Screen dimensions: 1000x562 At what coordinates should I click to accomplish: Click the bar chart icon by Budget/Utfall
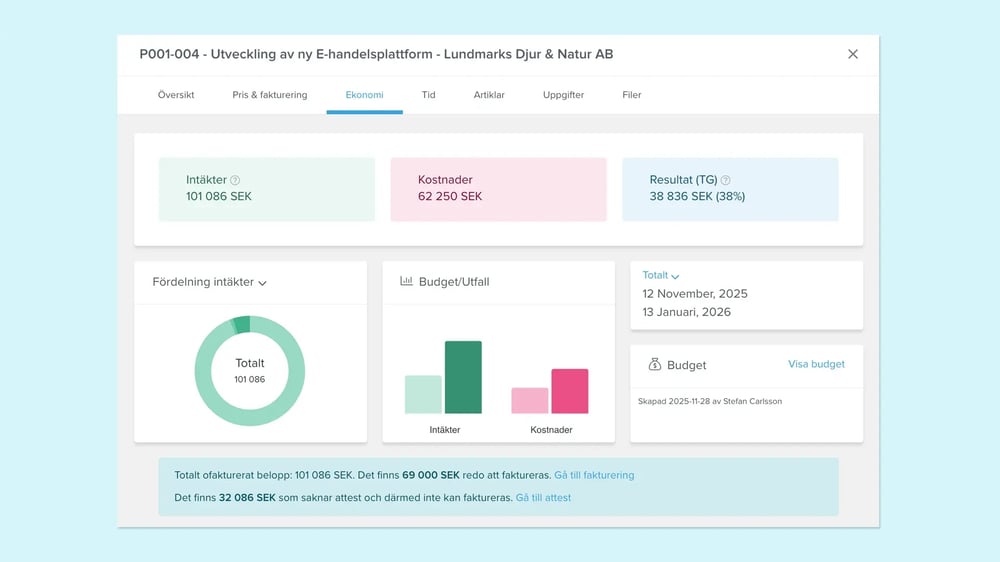(x=406, y=282)
